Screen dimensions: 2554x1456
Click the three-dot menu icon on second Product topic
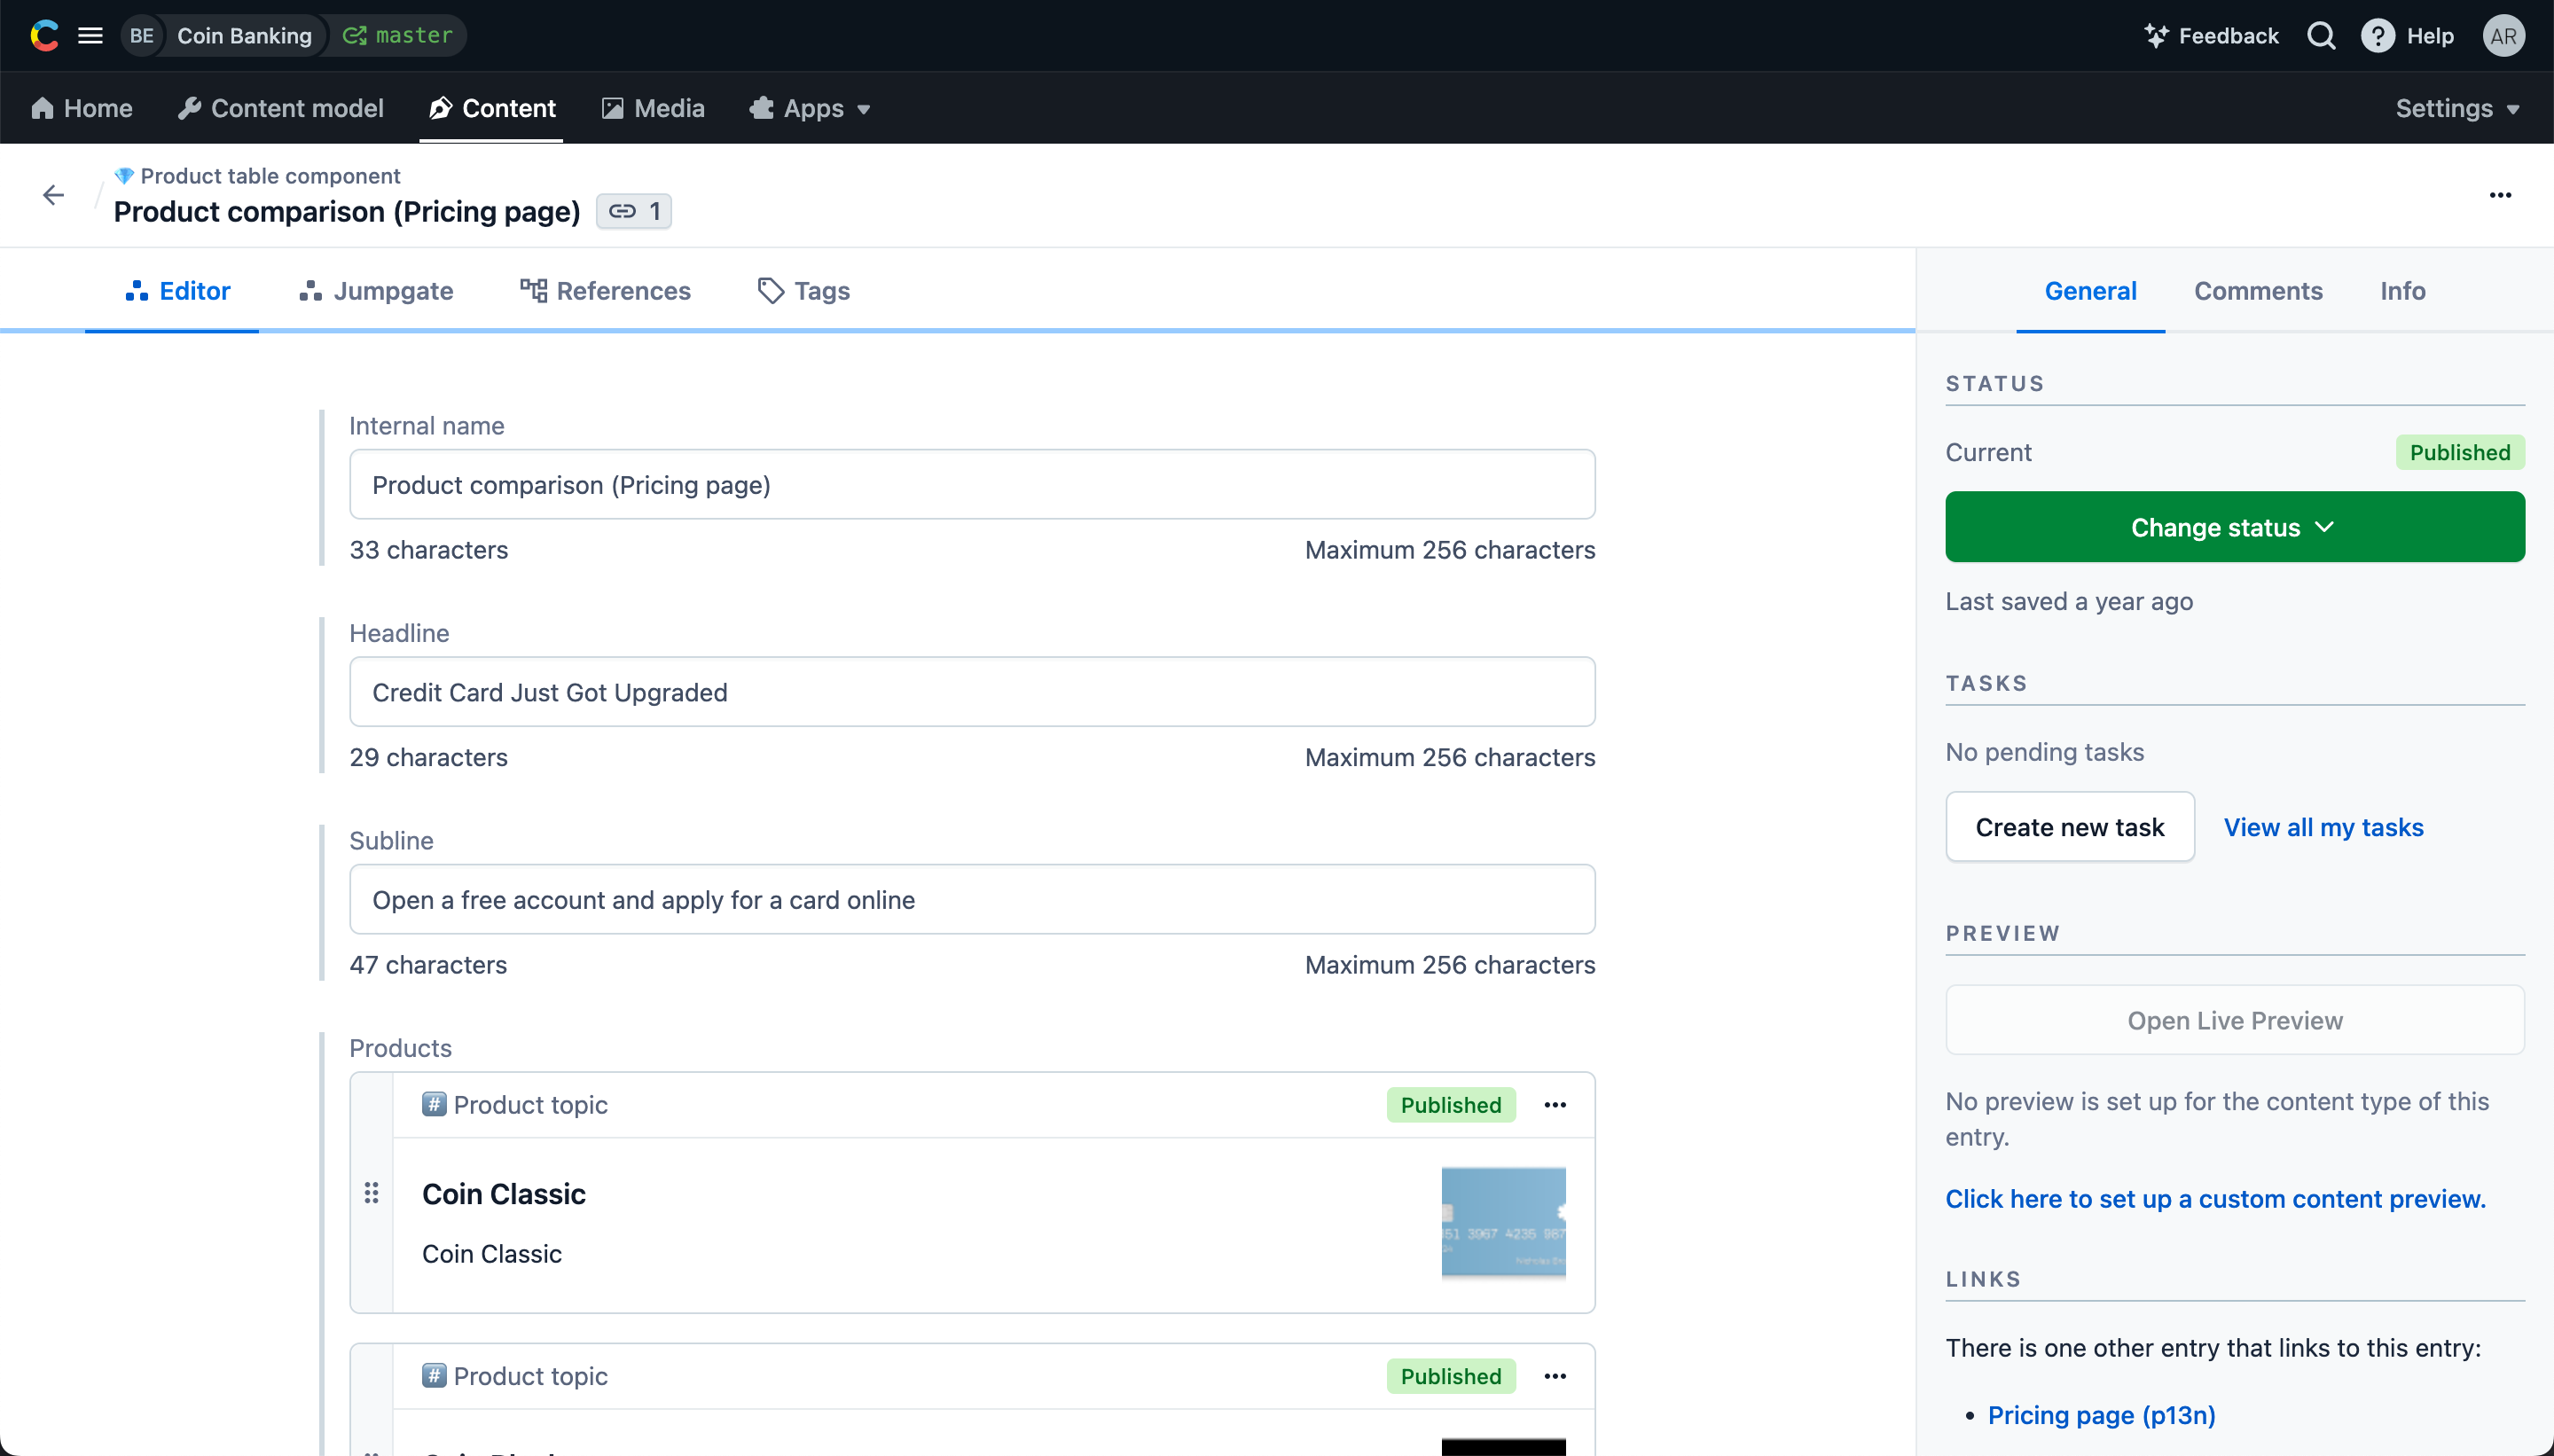[1555, 1375]
